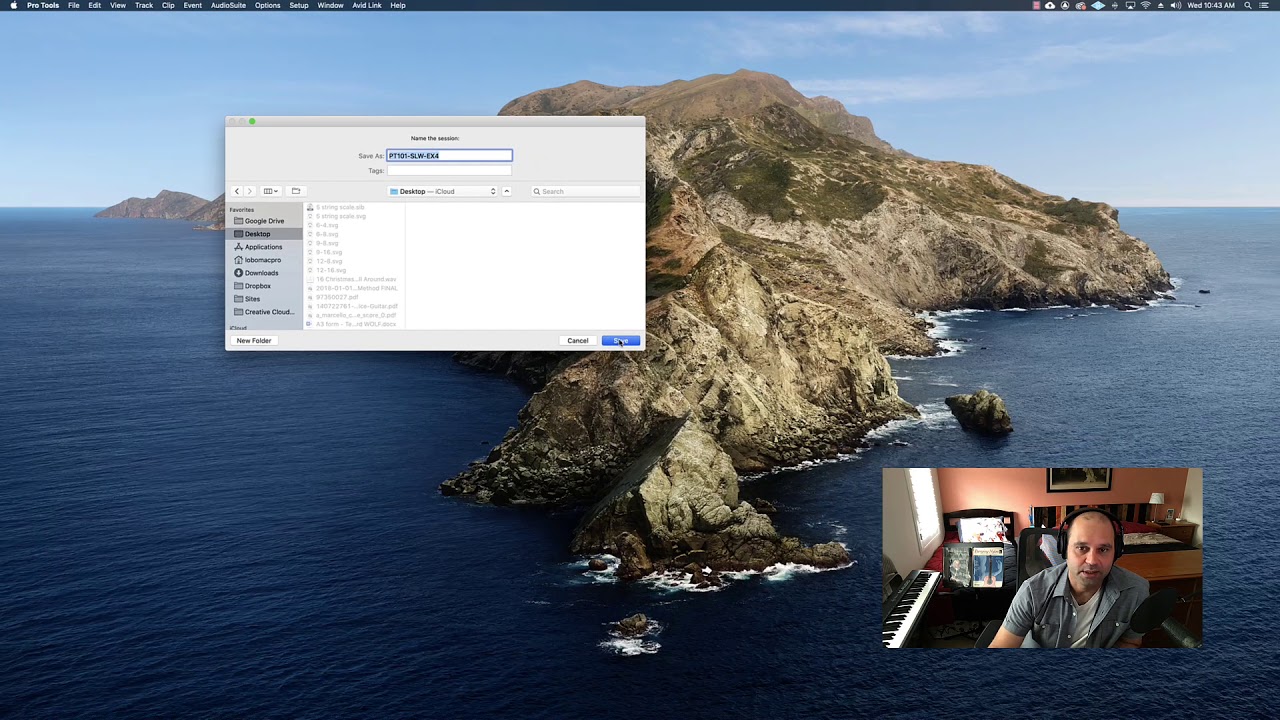The width and height of the screenshot is (1280, 720).
Task: Click the Creative Cloud menu bar icon
Action: [1081, 5]
